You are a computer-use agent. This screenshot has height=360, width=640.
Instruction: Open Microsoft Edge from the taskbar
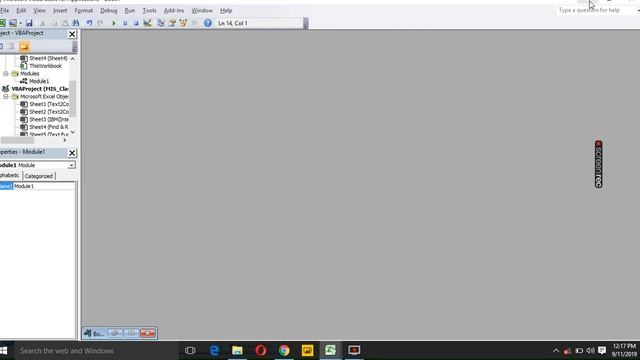(x=214, y=351)
